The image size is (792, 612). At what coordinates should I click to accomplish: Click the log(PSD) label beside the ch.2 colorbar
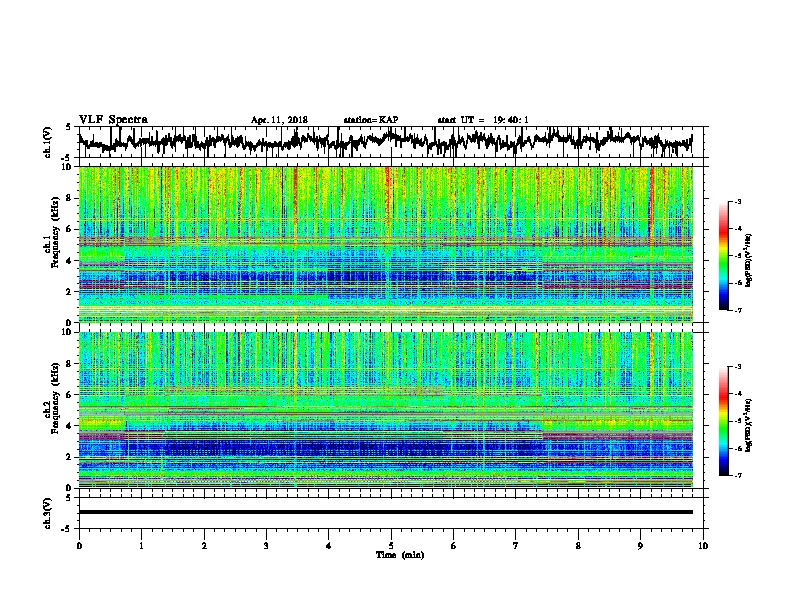[749, 425]
